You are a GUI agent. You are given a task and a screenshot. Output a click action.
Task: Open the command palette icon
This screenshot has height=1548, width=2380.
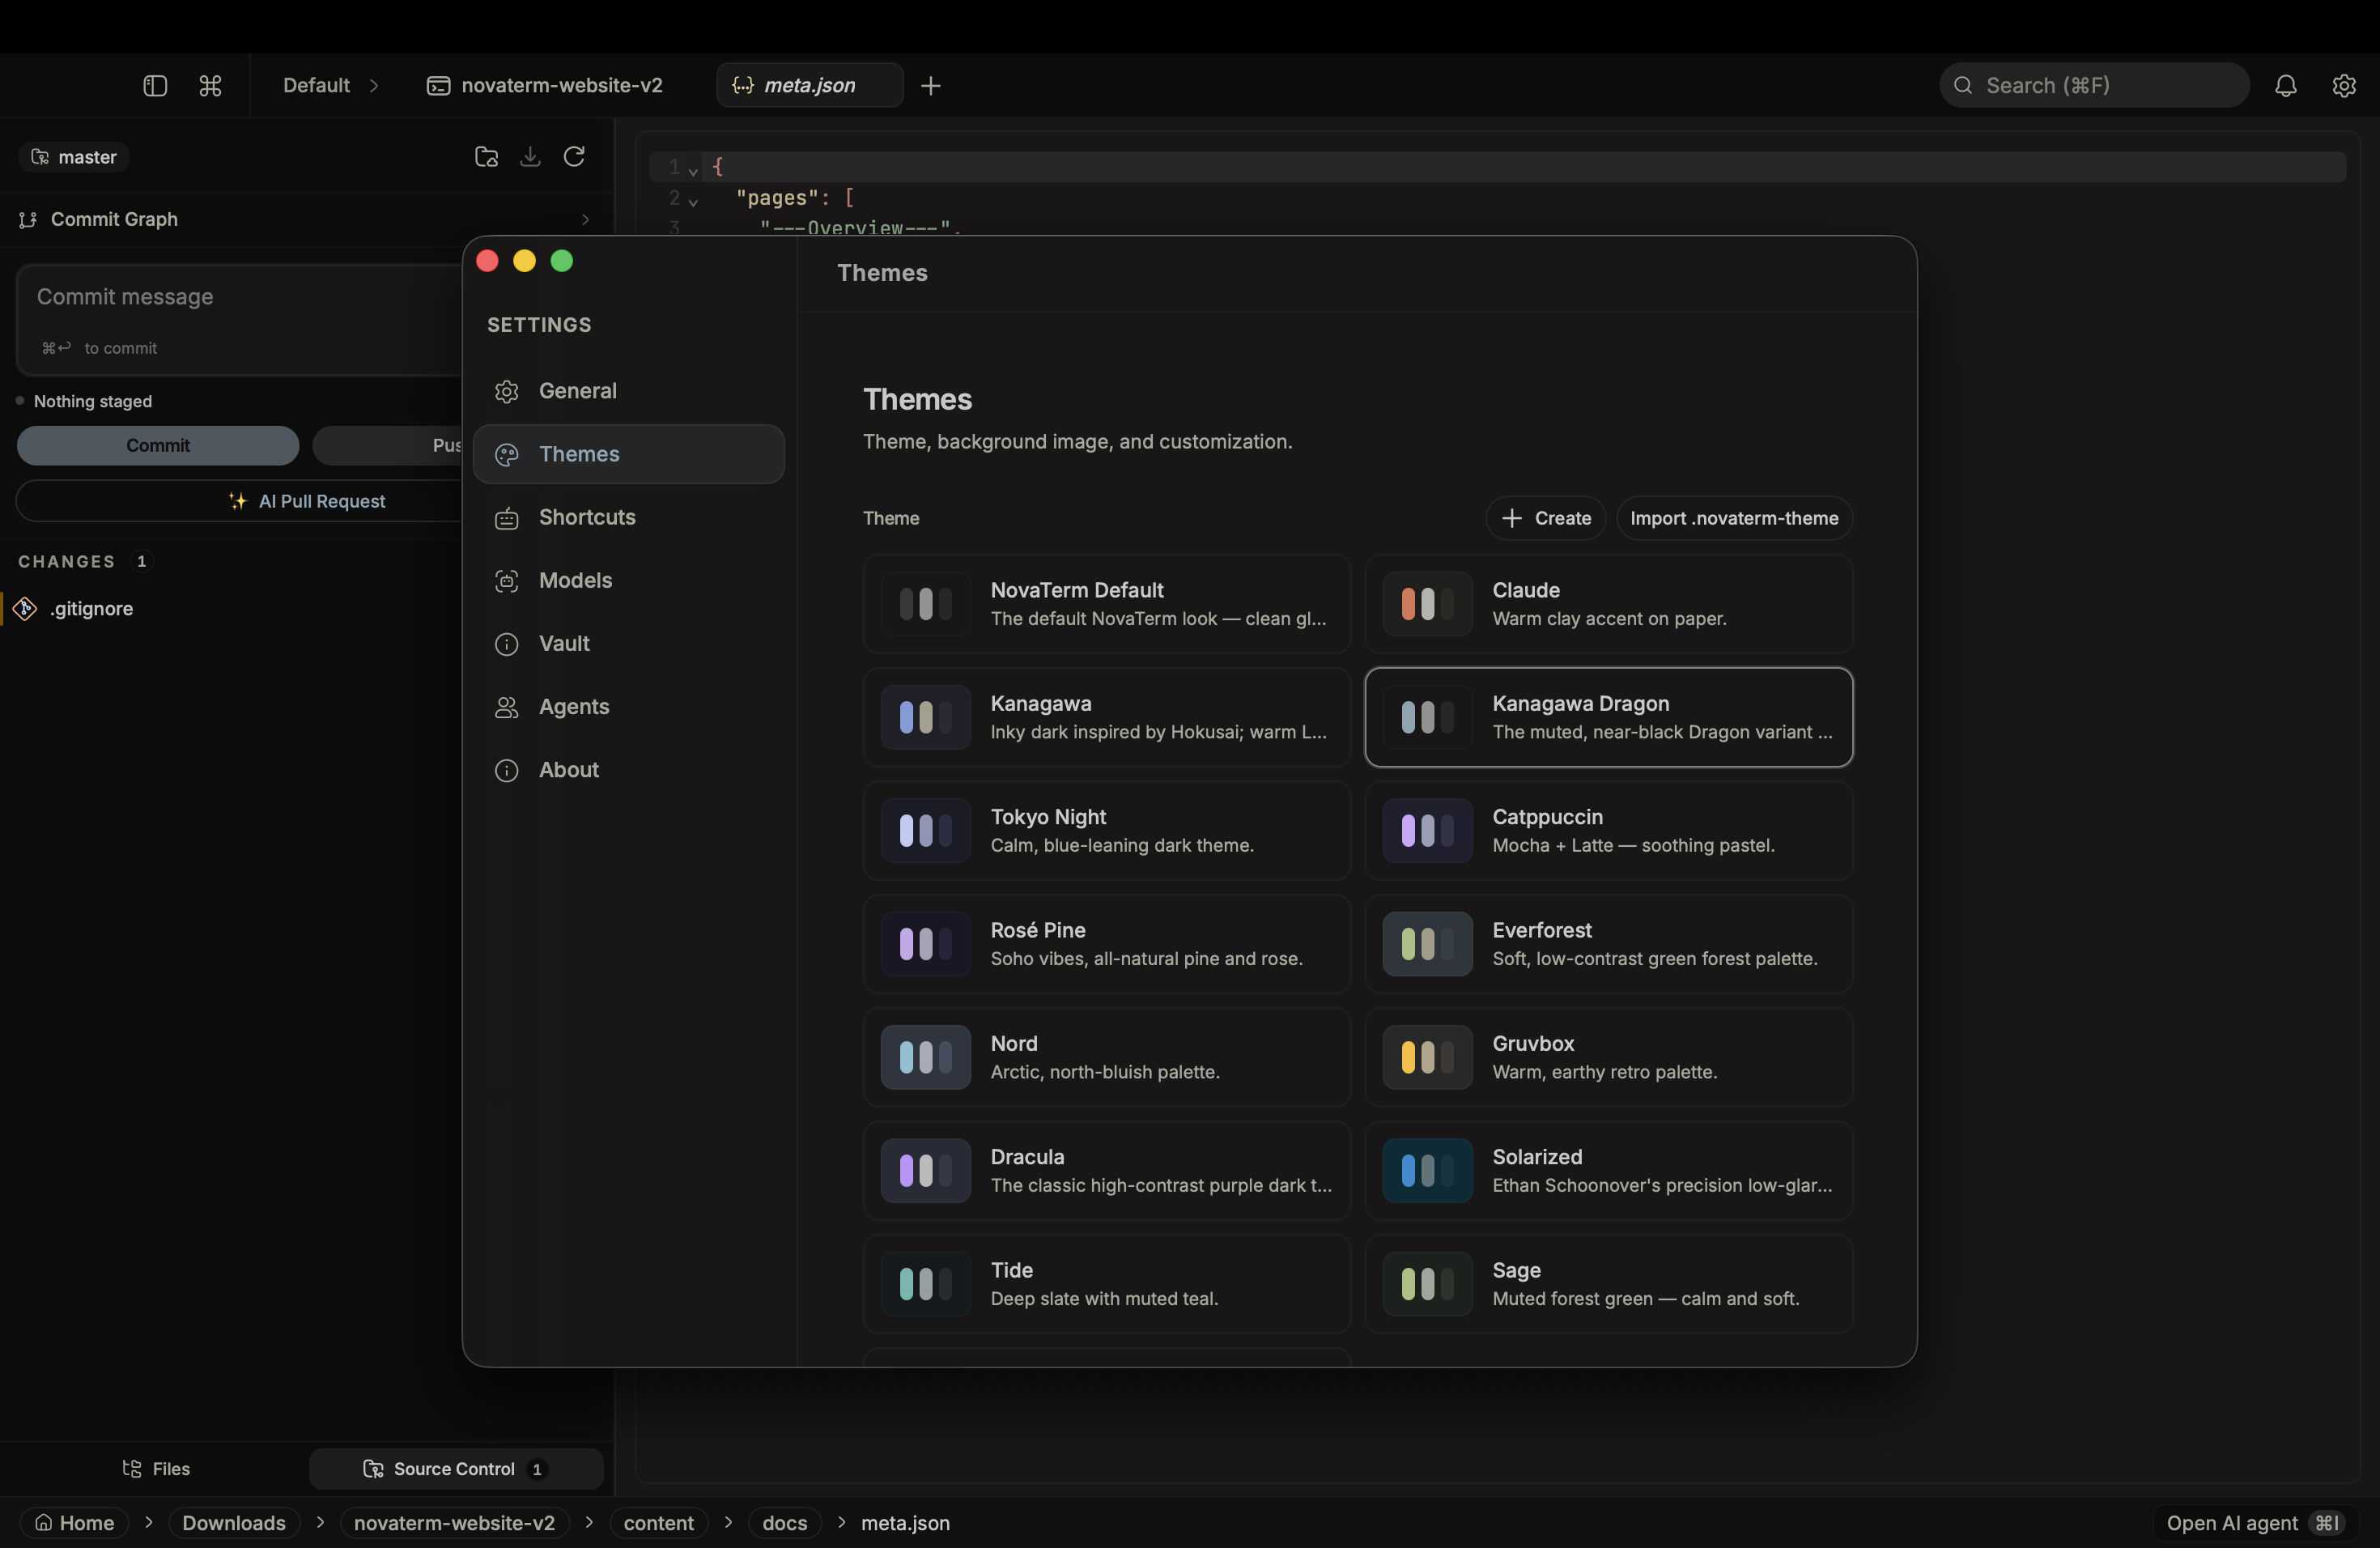pos(210,86)
